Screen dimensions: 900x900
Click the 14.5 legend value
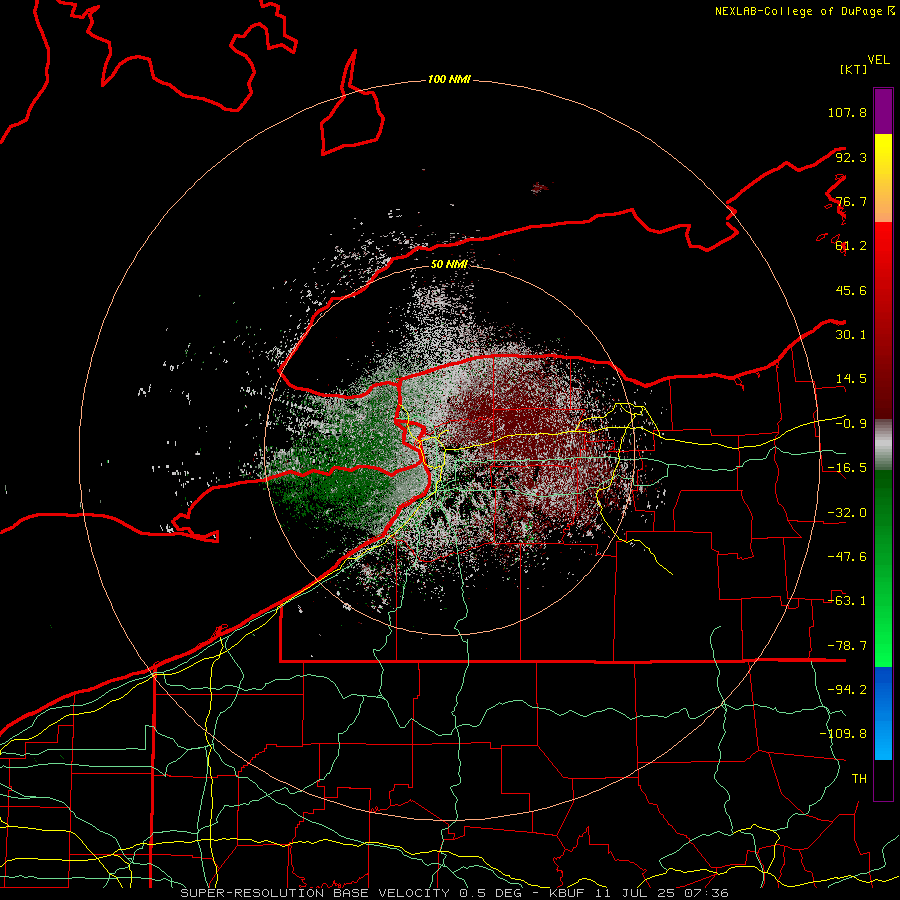coord(851,379)
